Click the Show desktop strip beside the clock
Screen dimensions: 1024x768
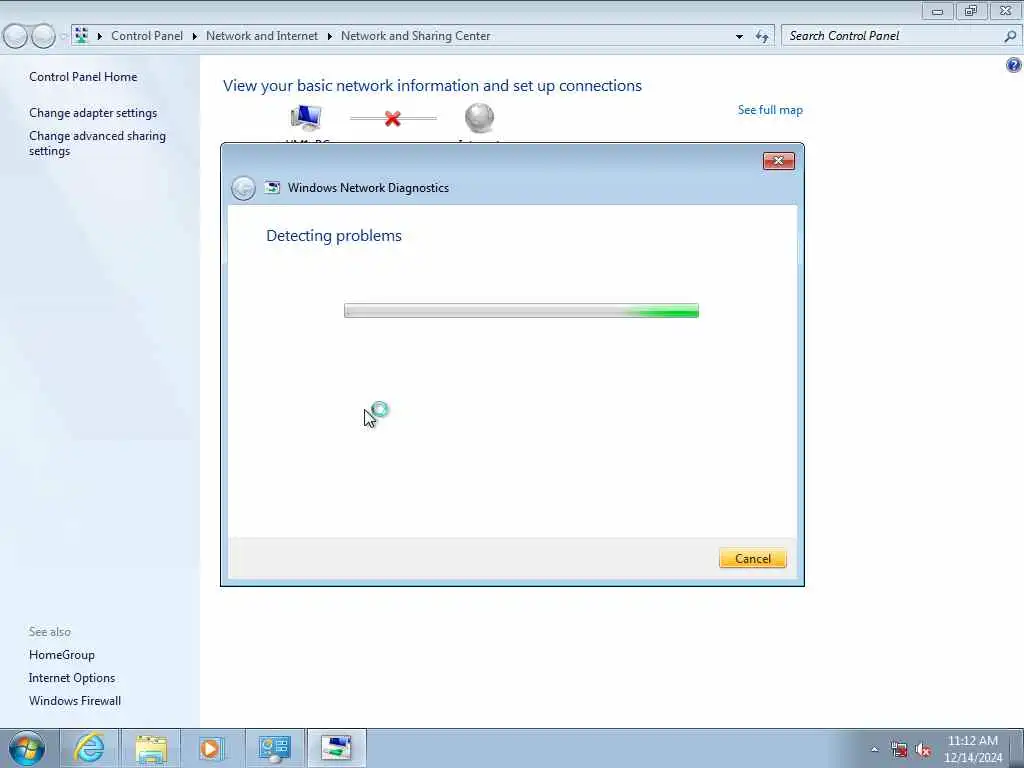(x=1017, y=748)
